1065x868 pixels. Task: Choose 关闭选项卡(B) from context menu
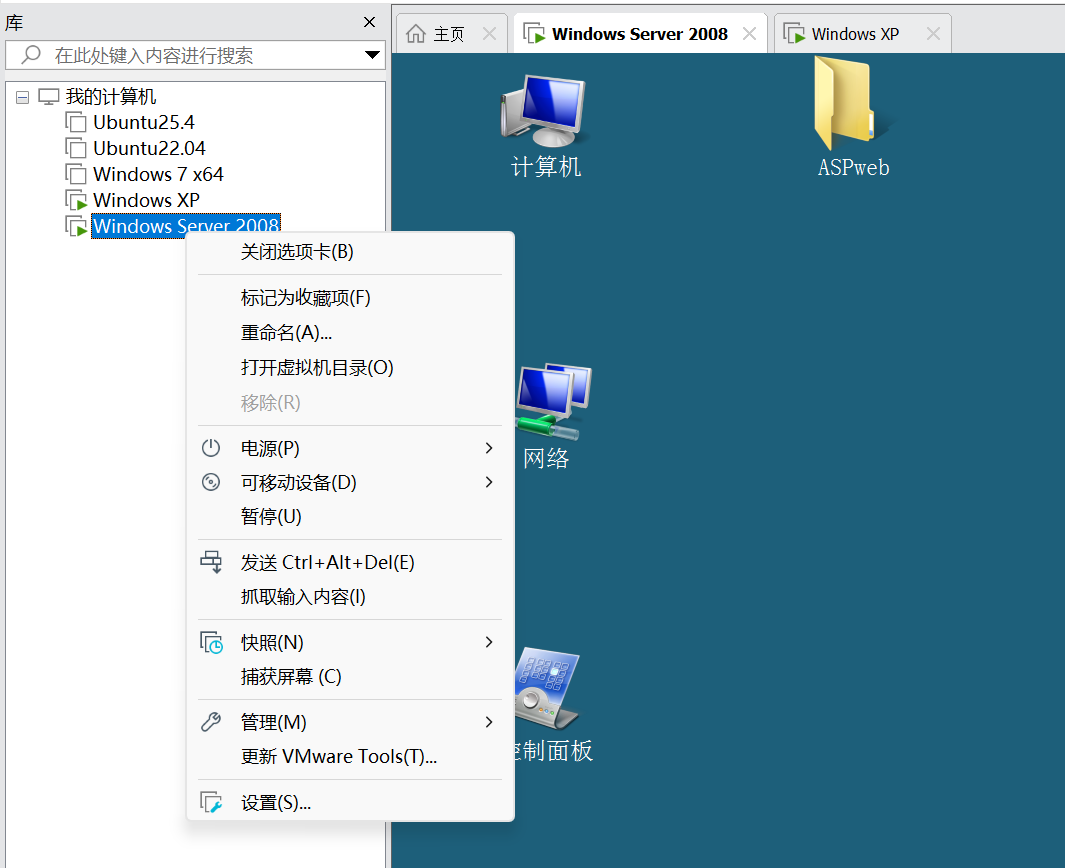pos(350,252)
